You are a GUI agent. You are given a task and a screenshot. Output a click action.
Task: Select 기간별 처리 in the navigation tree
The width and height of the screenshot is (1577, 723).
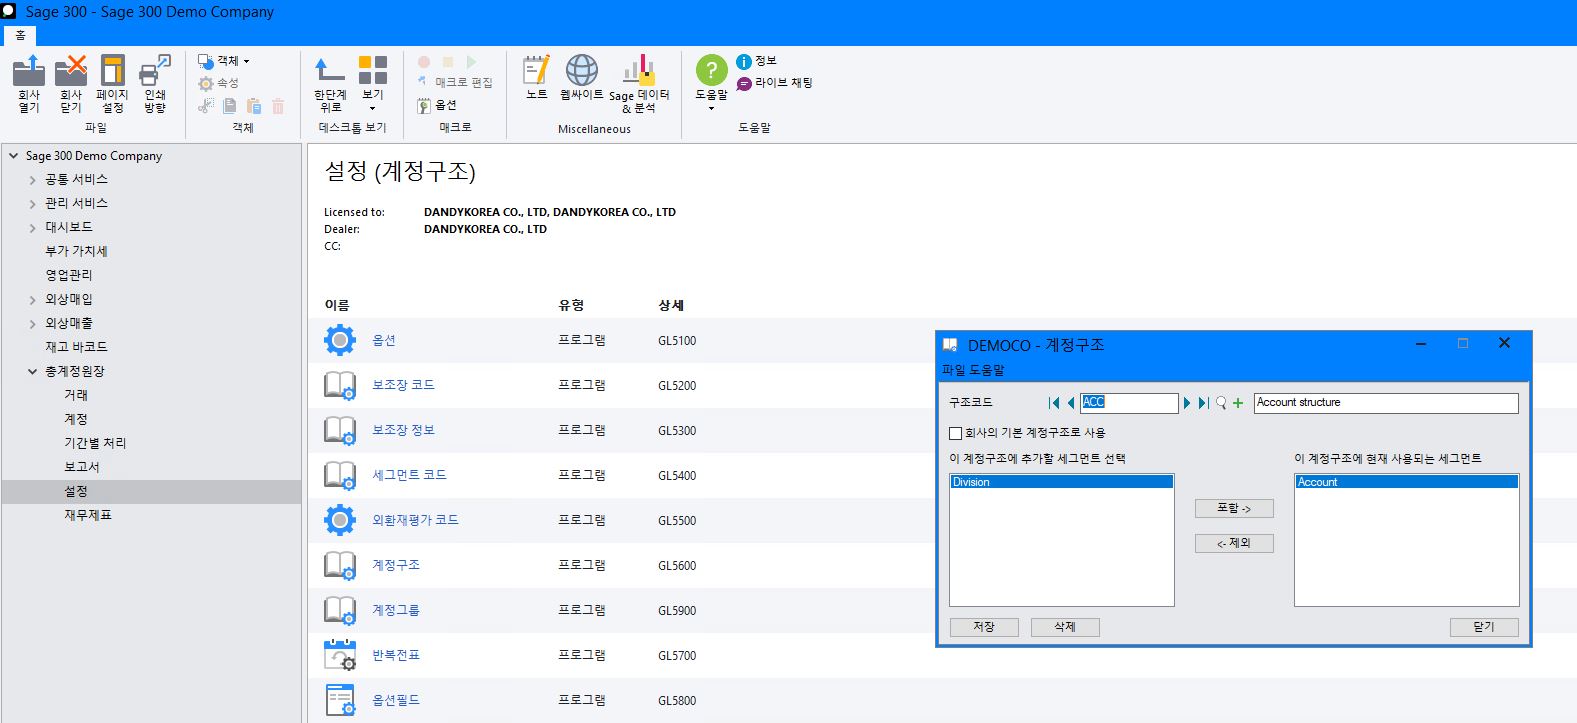[95, 443]
